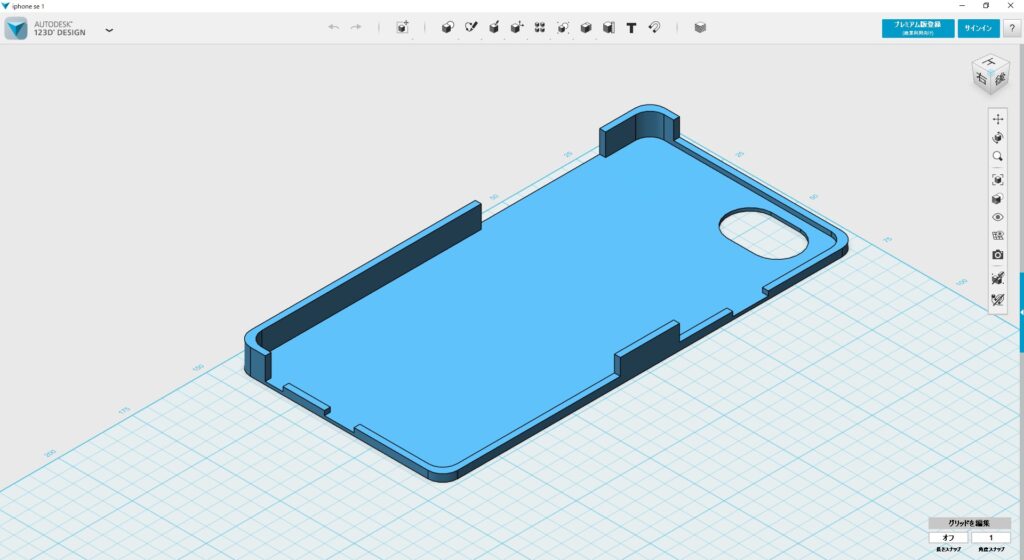
Task: Open the Primitives shapes menu icon
Action: click(447, 27)
